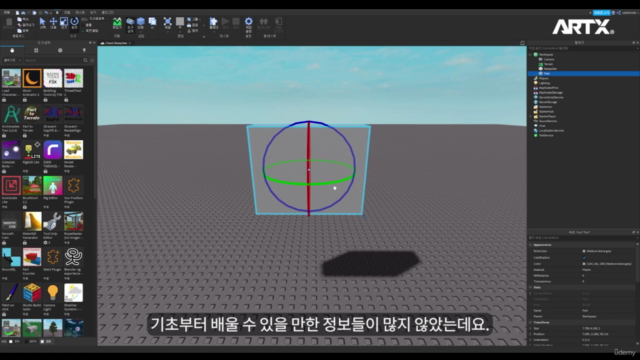
Task: Expand the Position property row
Action: click(531, 334)
